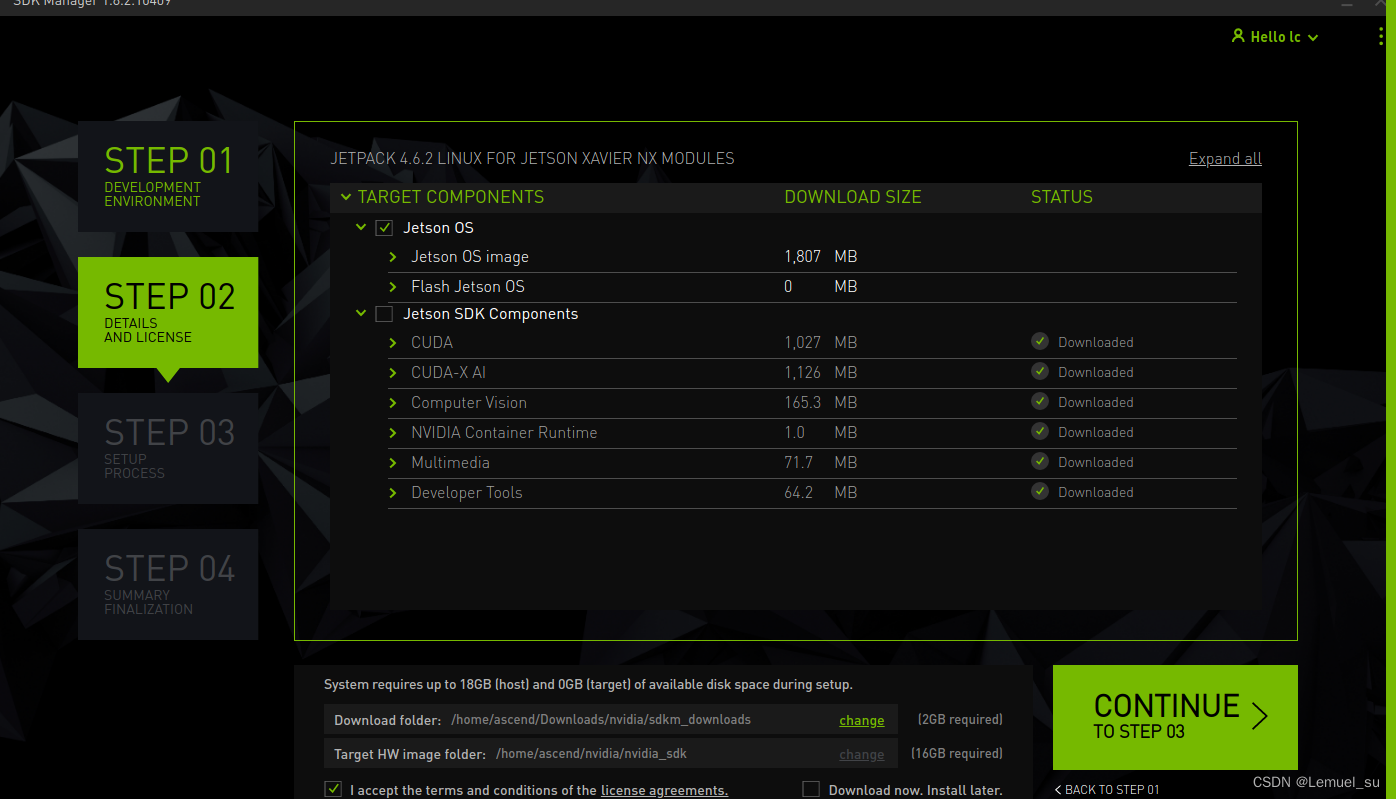This screenshot has width=1396, height=799.
Task: Click the Download folder path field
Action: (611, 720)
